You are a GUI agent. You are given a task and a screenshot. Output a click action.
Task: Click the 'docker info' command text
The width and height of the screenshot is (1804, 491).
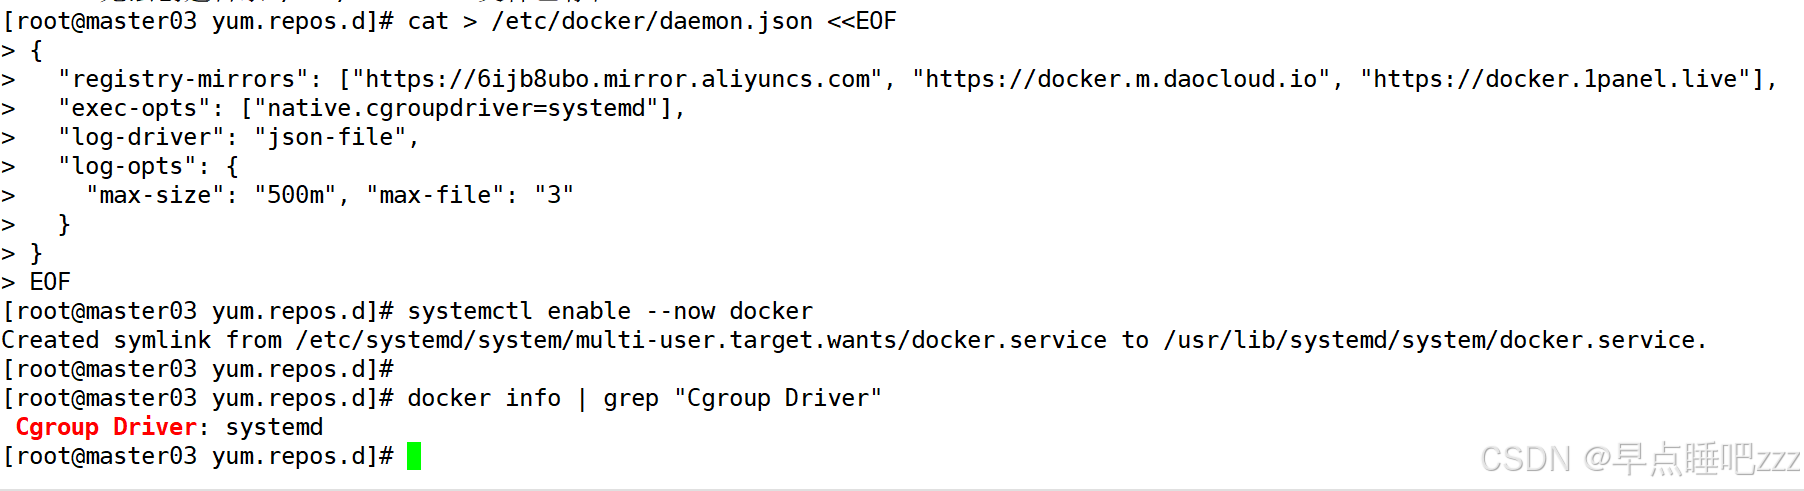(x=484, y=398)
